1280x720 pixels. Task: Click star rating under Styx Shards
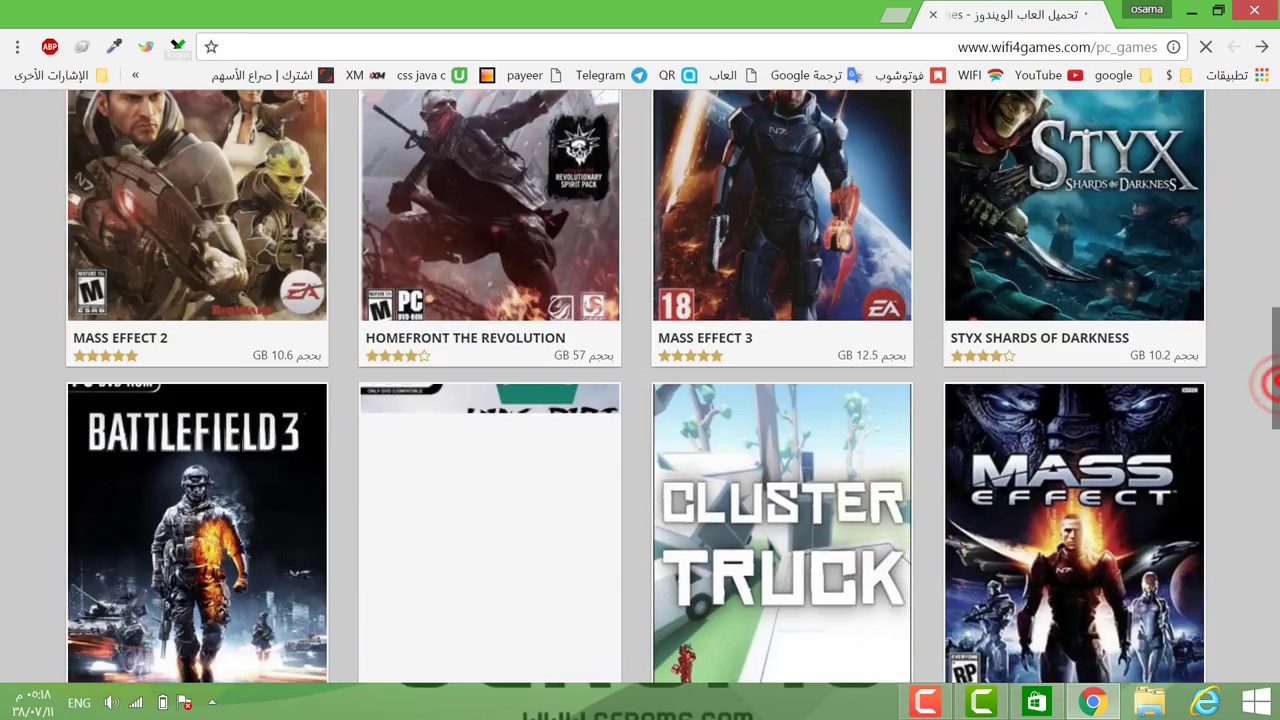click(x=983, y=356)
